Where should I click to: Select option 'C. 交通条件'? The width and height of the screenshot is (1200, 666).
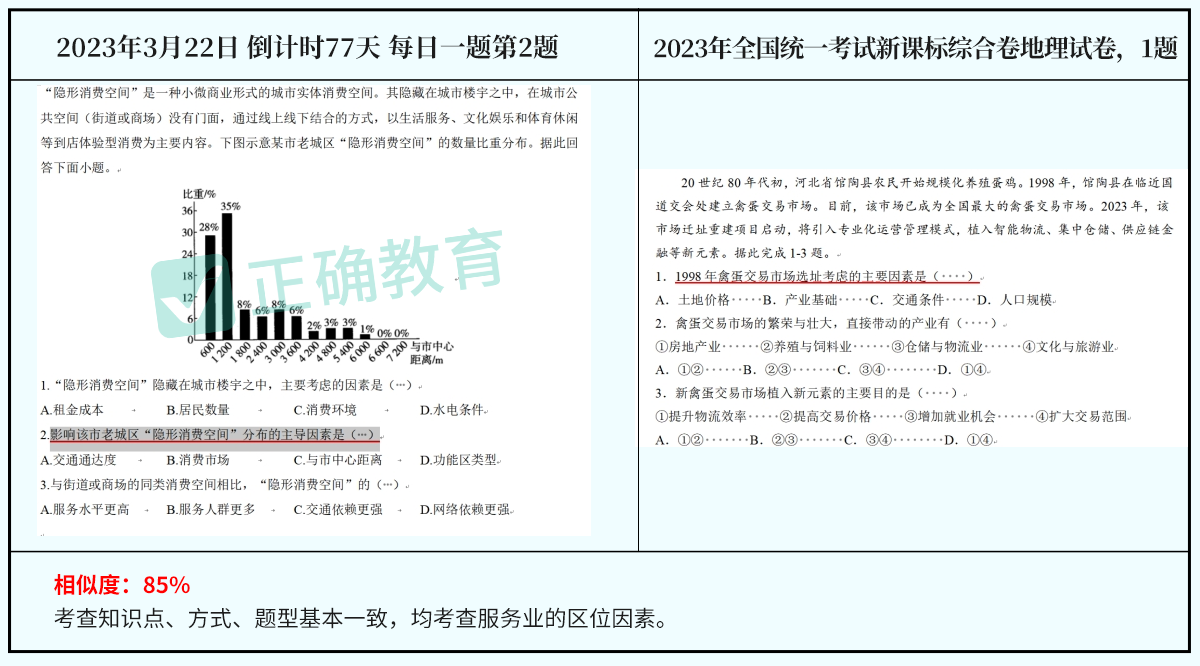907,300
